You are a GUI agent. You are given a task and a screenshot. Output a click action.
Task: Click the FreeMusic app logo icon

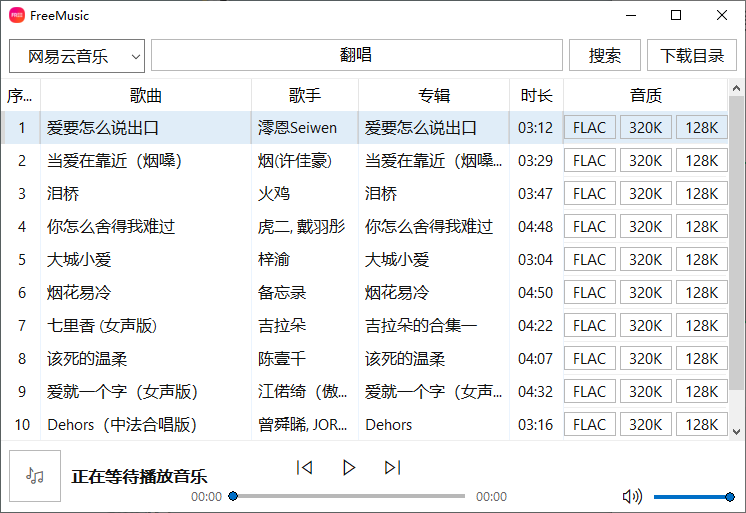(x=17, y=15)
